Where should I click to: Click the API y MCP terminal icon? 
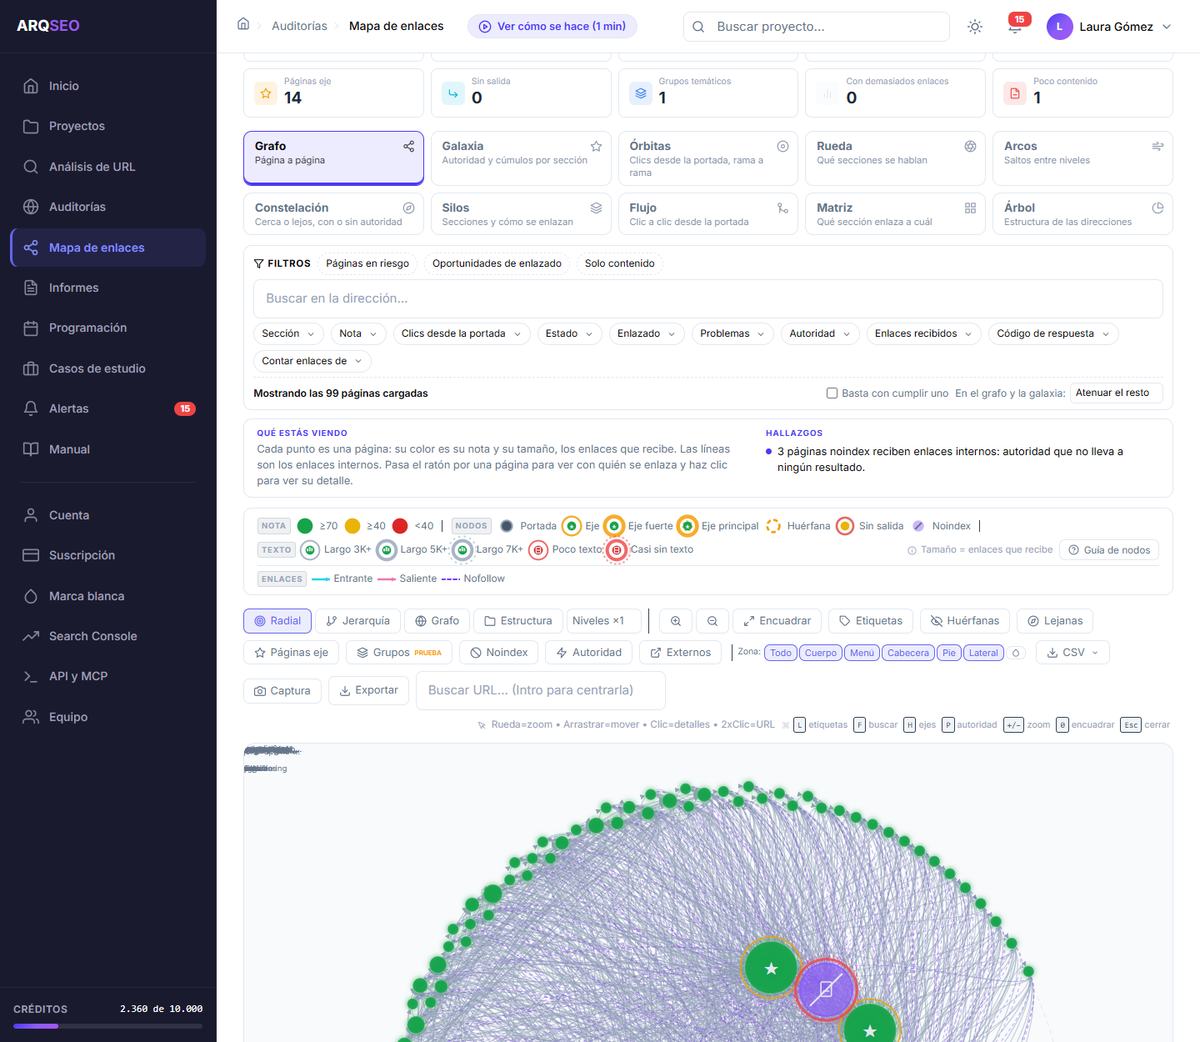31,676
